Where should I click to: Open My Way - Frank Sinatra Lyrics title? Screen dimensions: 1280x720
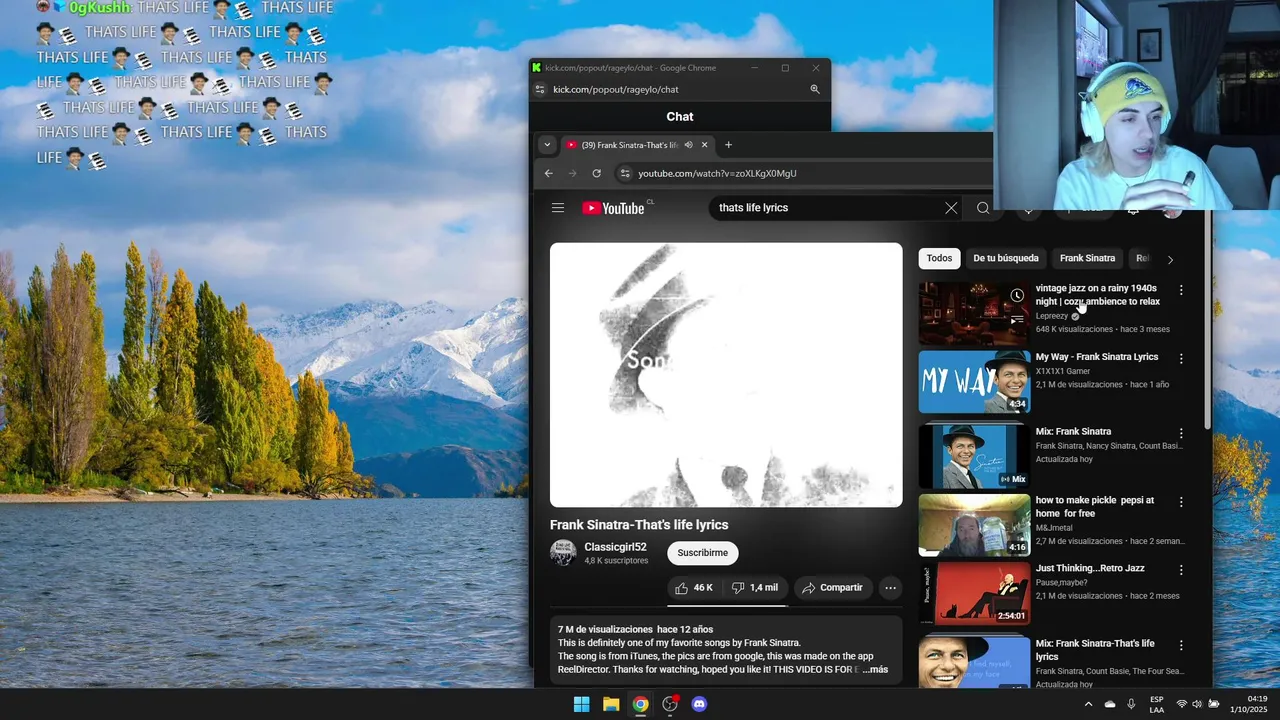pos(1097,357)
